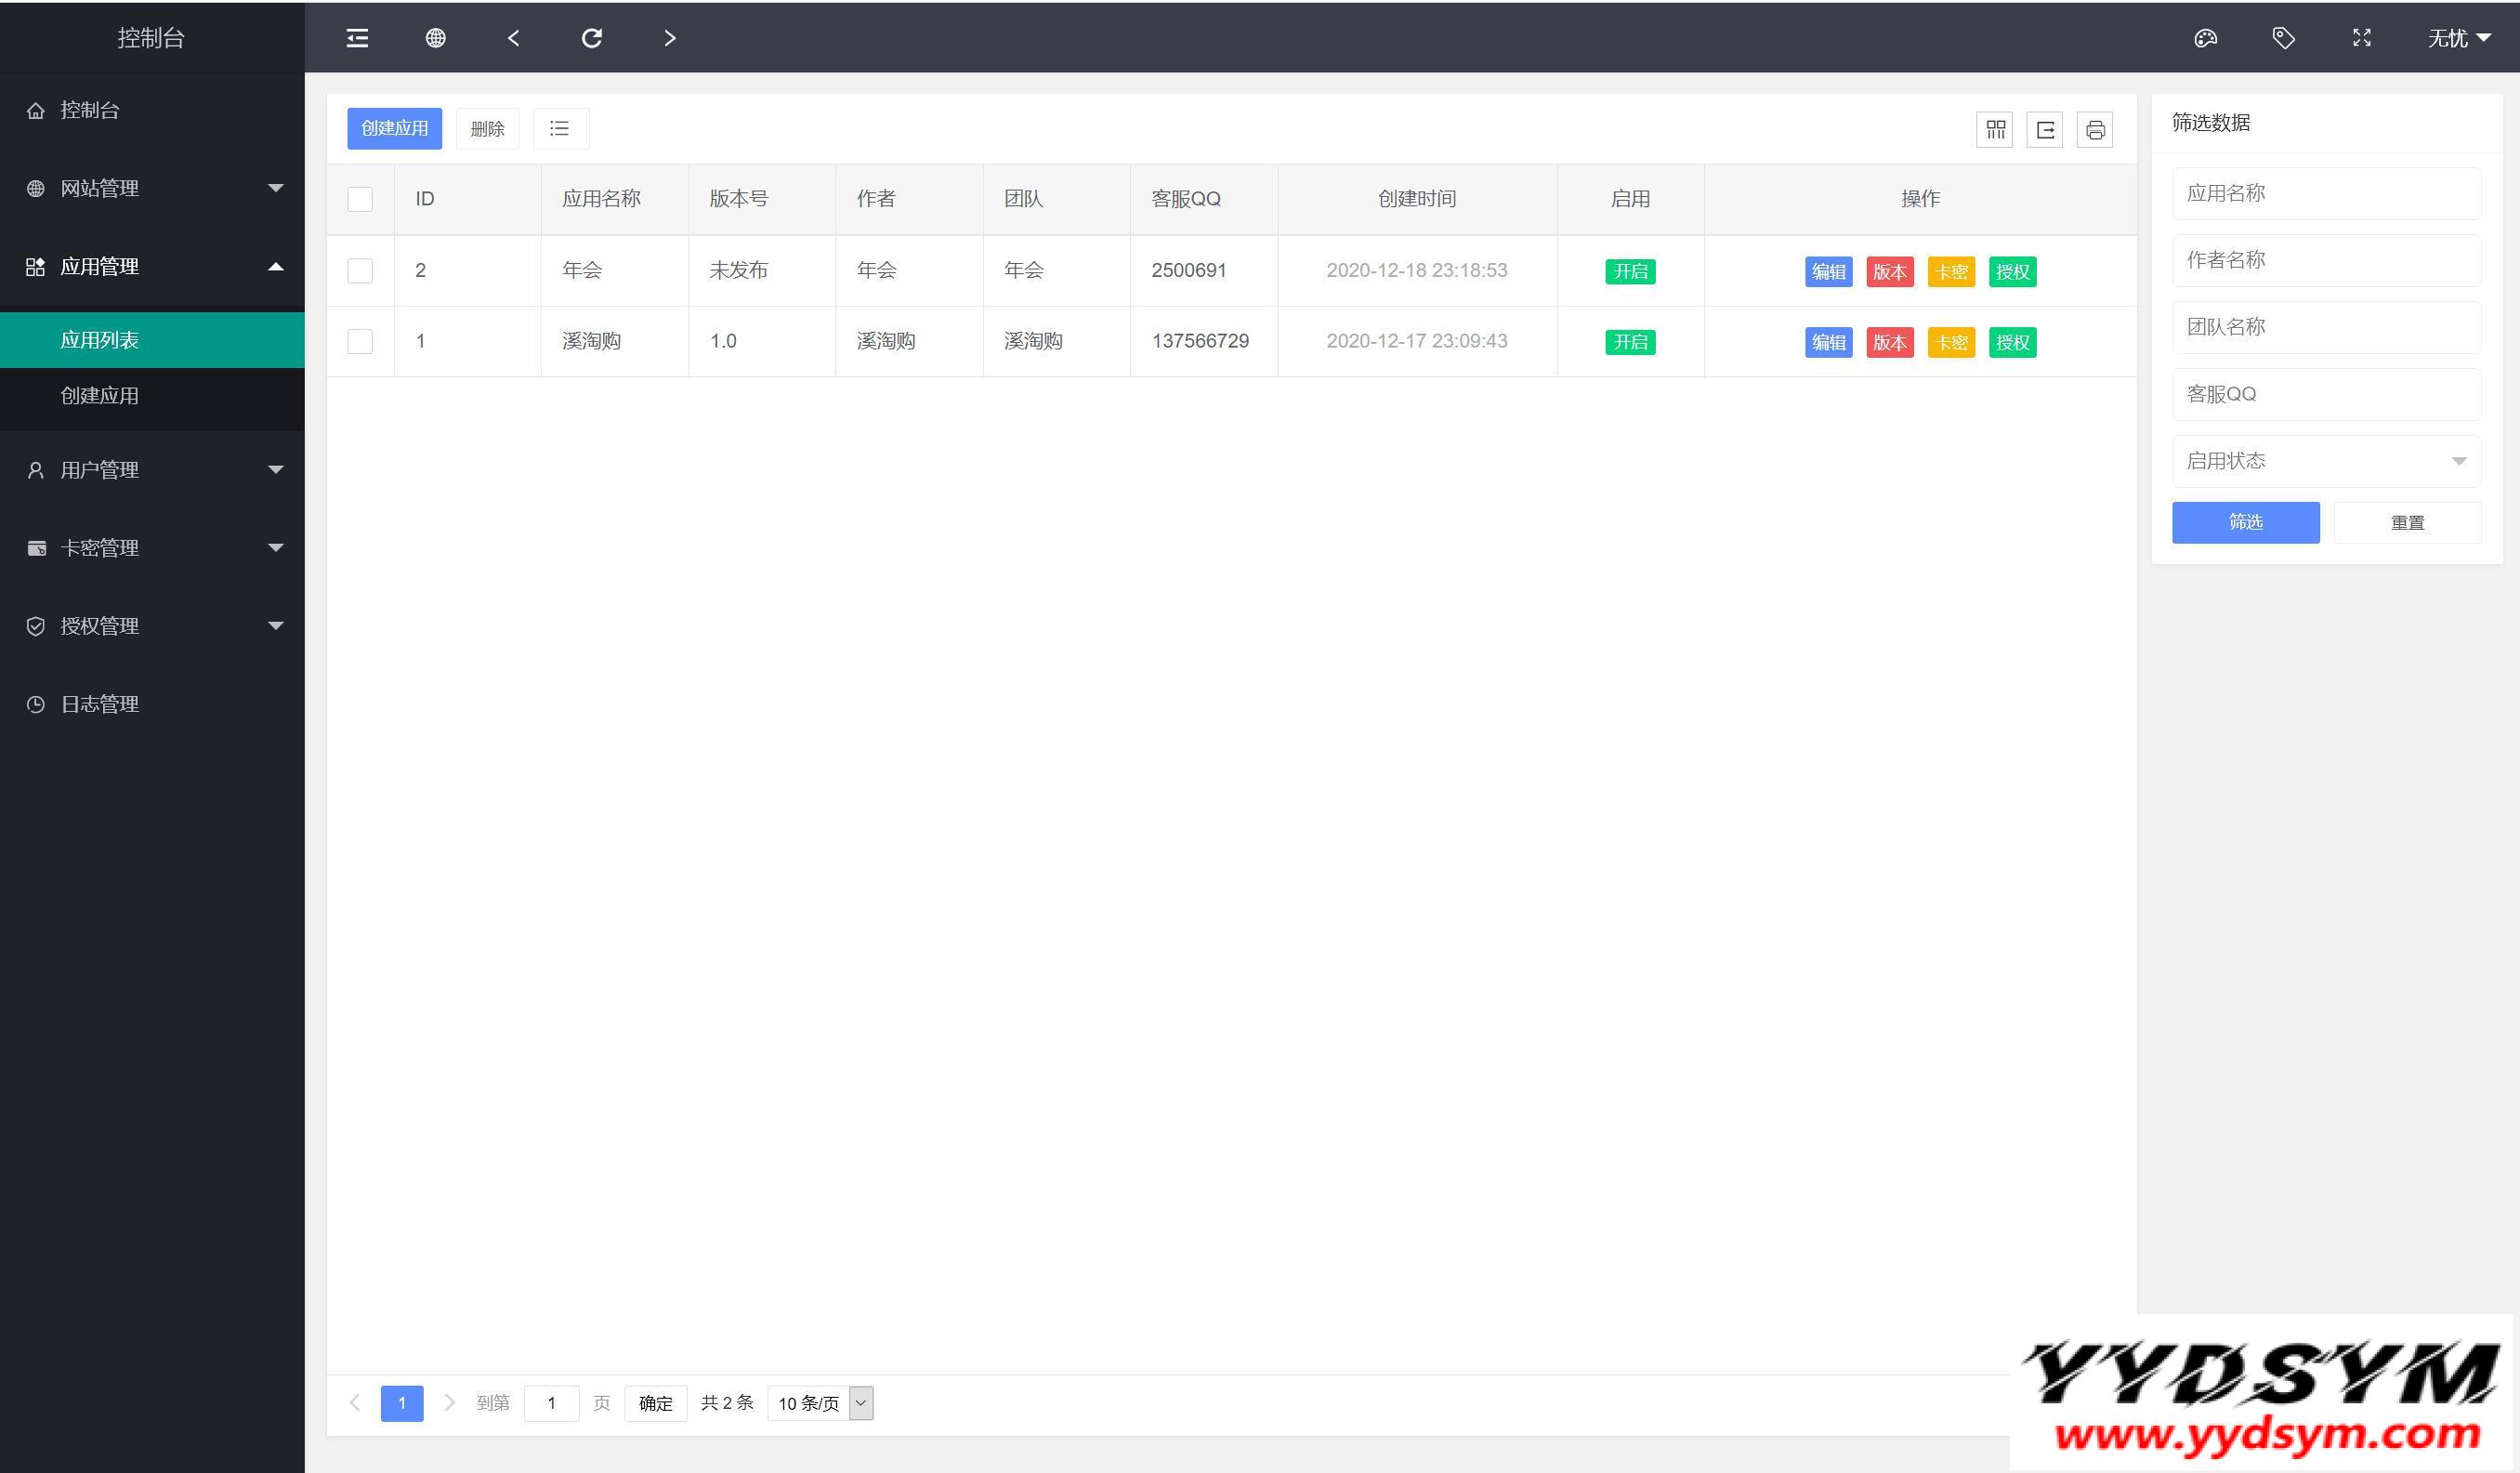The height and width of the screenshot is (1473, 2520).
Task: Tick the checkbox for row ID 2
Action: pos(360,271)
